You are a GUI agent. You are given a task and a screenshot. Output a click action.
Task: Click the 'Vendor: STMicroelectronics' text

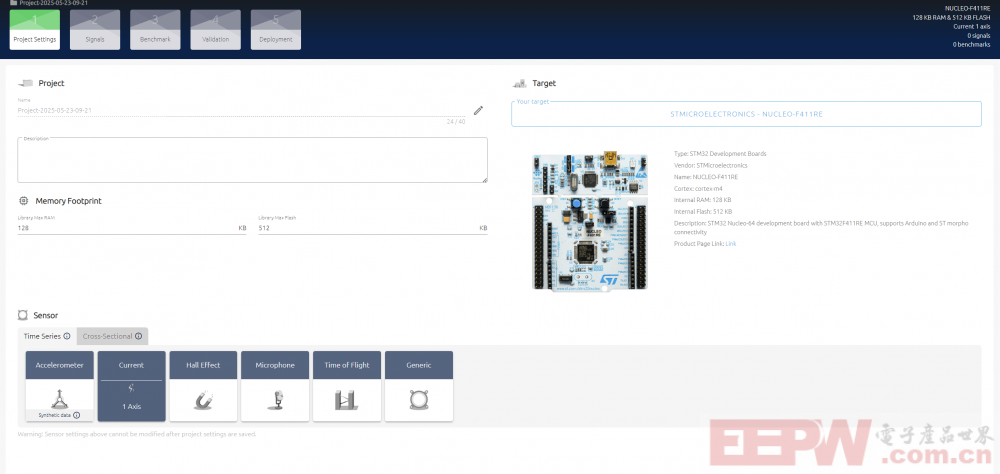(710, 165)
